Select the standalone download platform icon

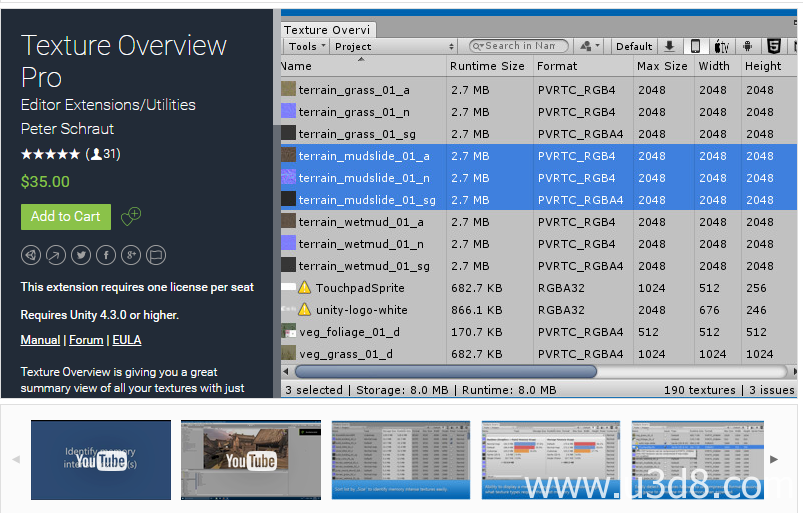[669, 46]
